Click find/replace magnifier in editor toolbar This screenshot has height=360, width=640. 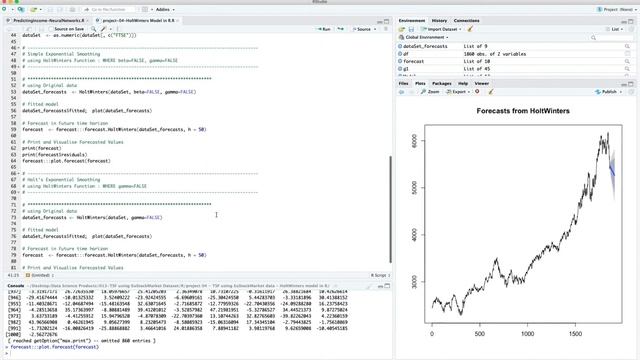coord(93,29)
